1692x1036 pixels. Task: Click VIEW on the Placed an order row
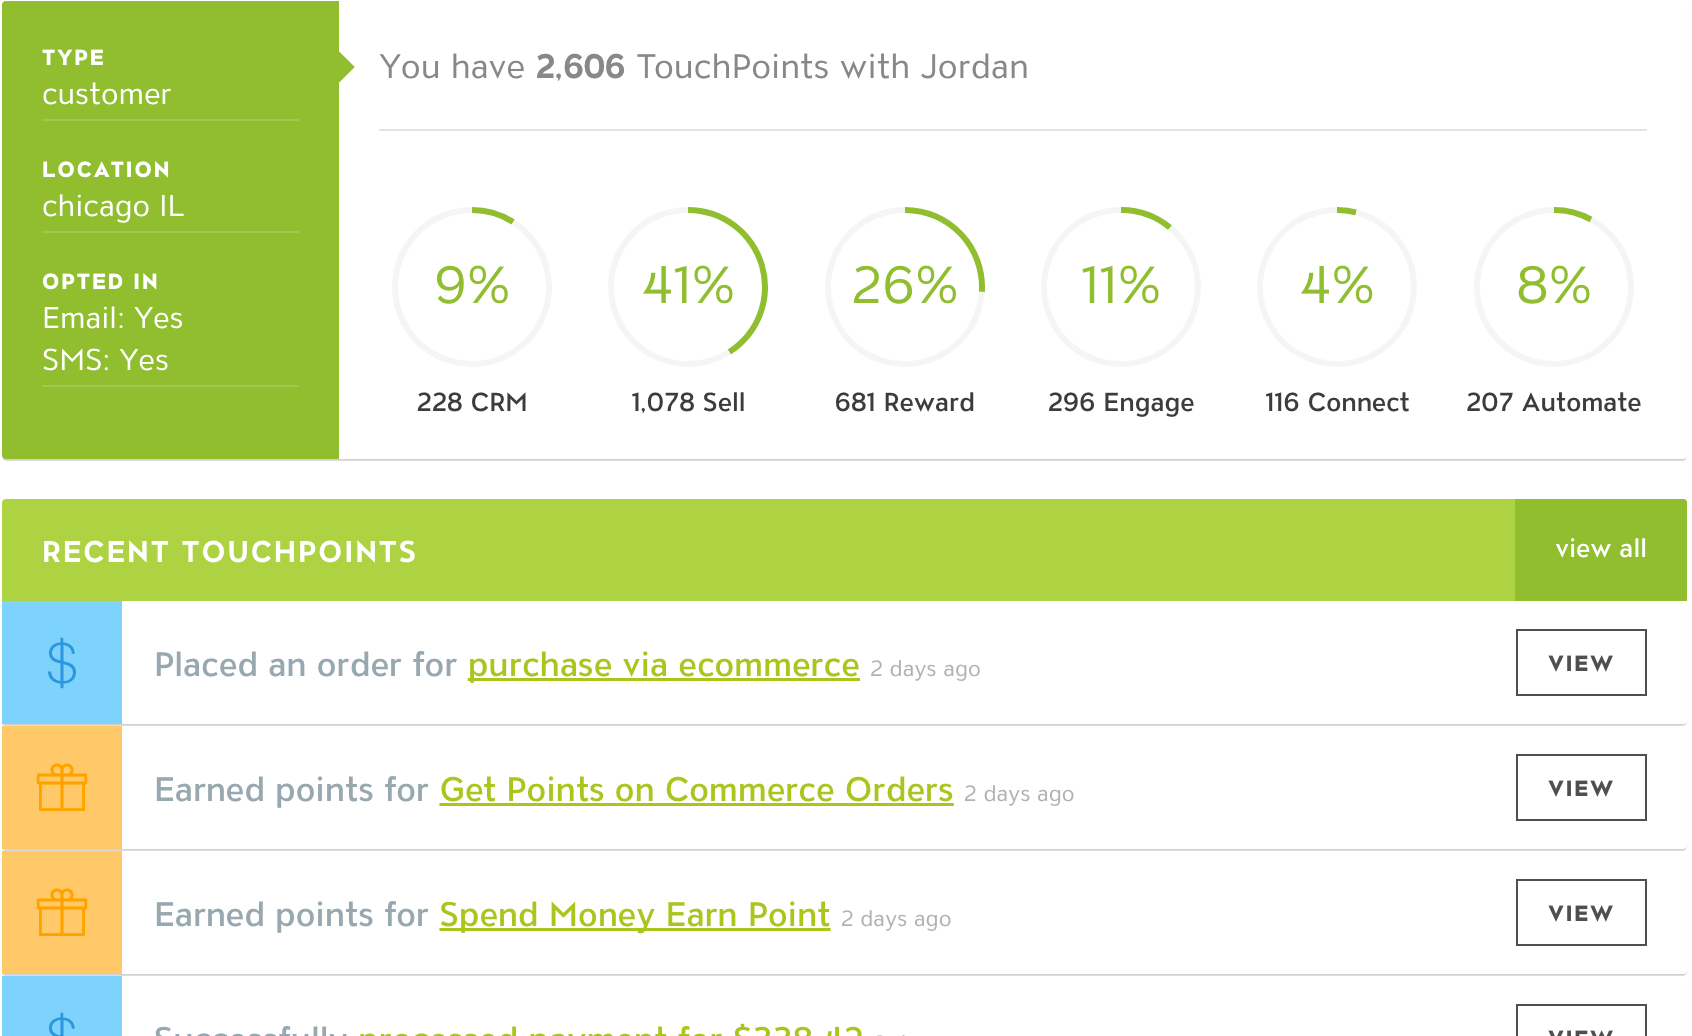click(x=1580, y=662)
